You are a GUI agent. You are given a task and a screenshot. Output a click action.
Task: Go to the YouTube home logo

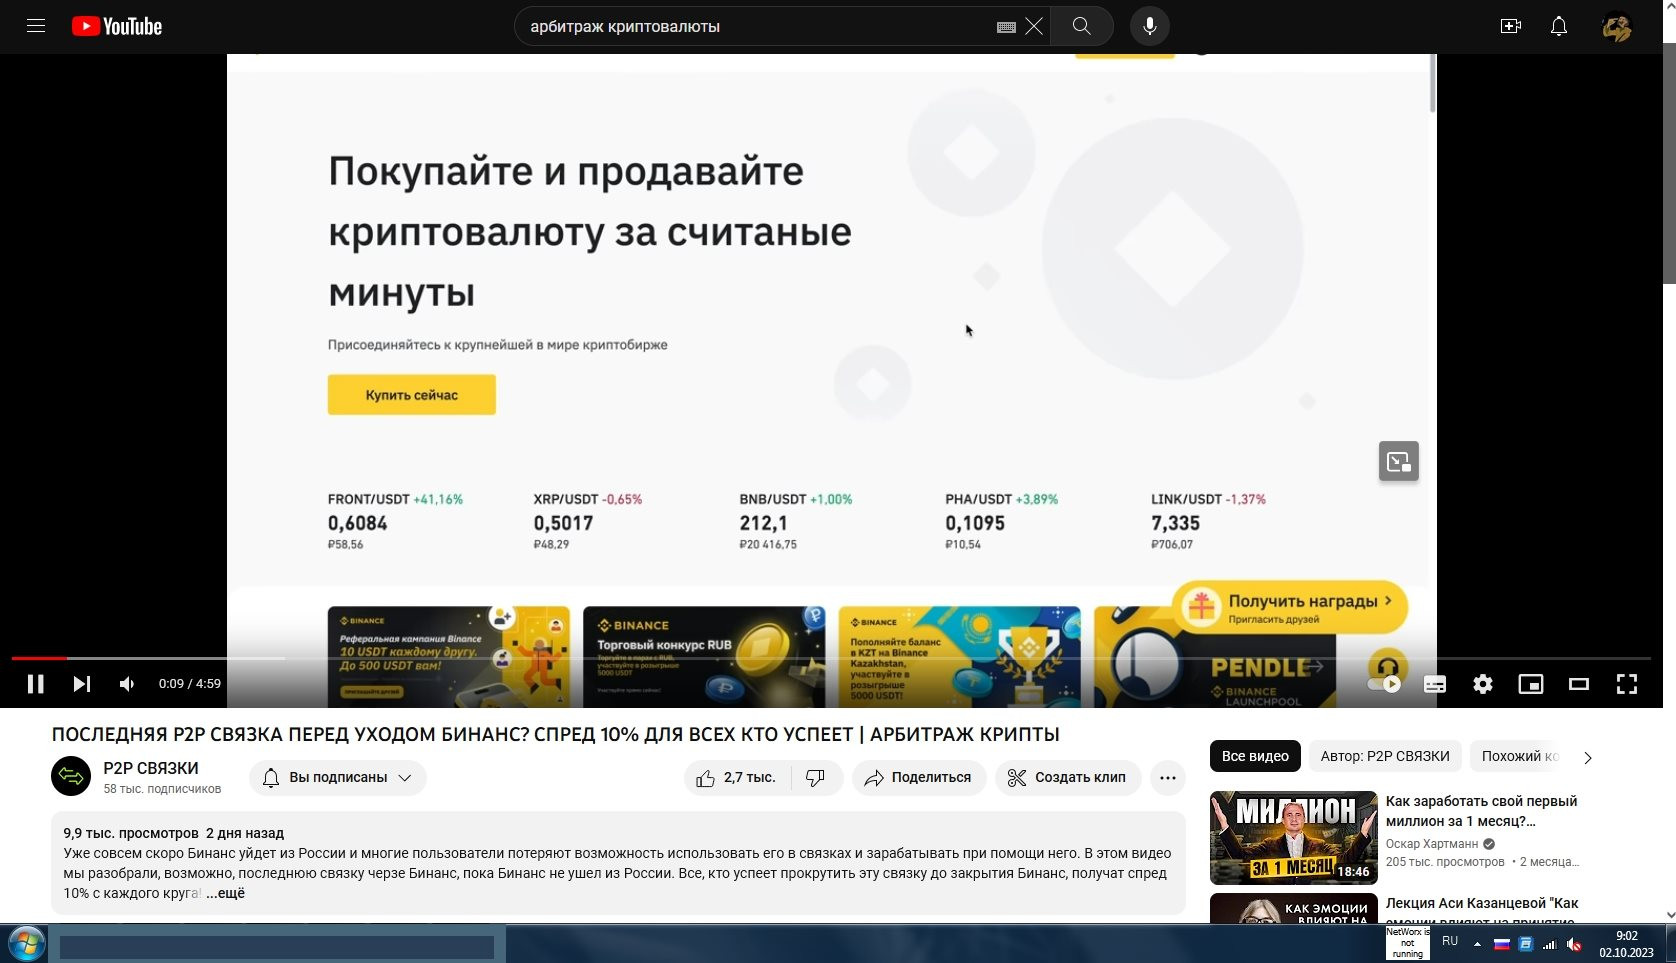pyautogui.click(x=117, y=26)
